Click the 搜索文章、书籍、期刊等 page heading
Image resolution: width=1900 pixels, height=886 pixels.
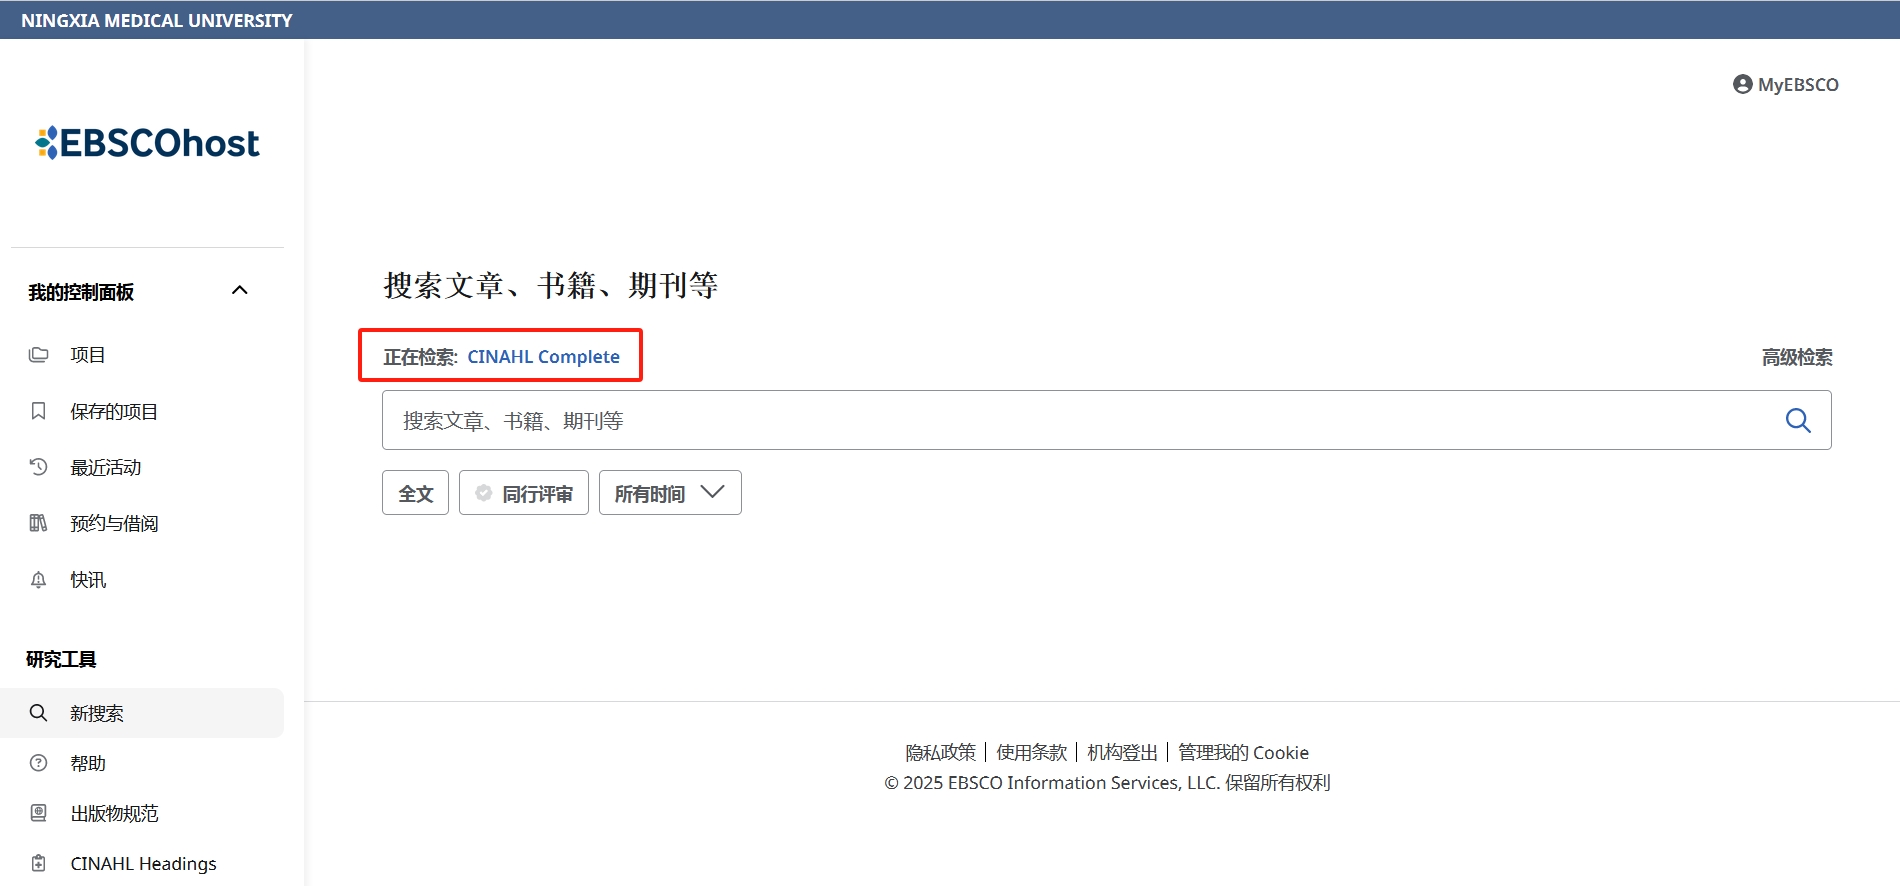pyautogui.click(x=551, y=286)
